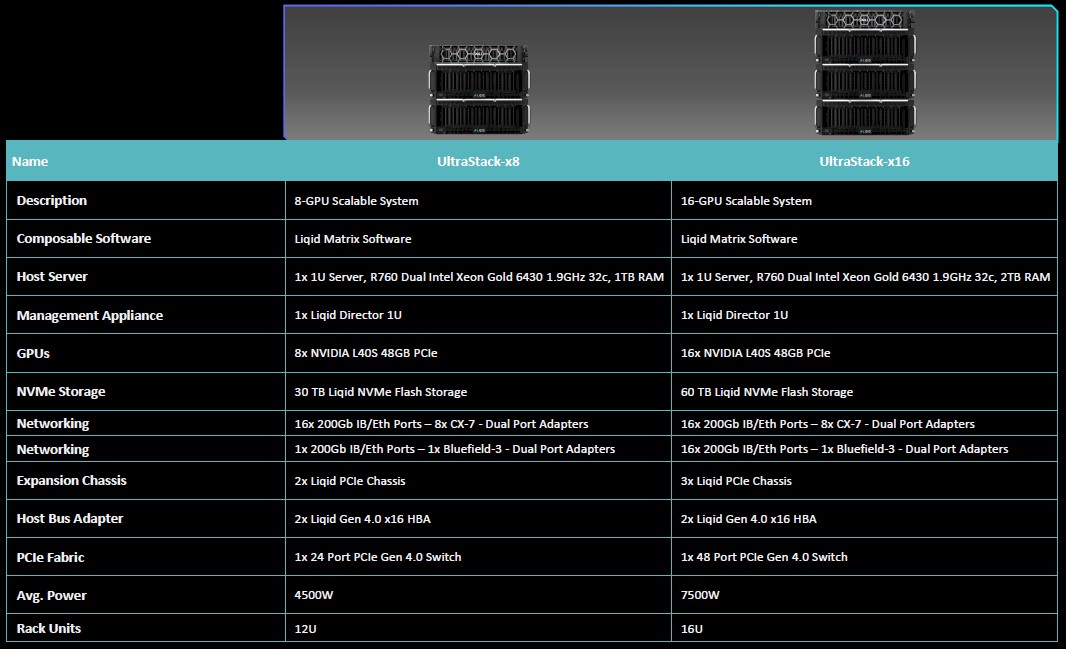This screenshot has height=649, width=1066.
Task: Click the Name header cell
Action: point(32,161)
